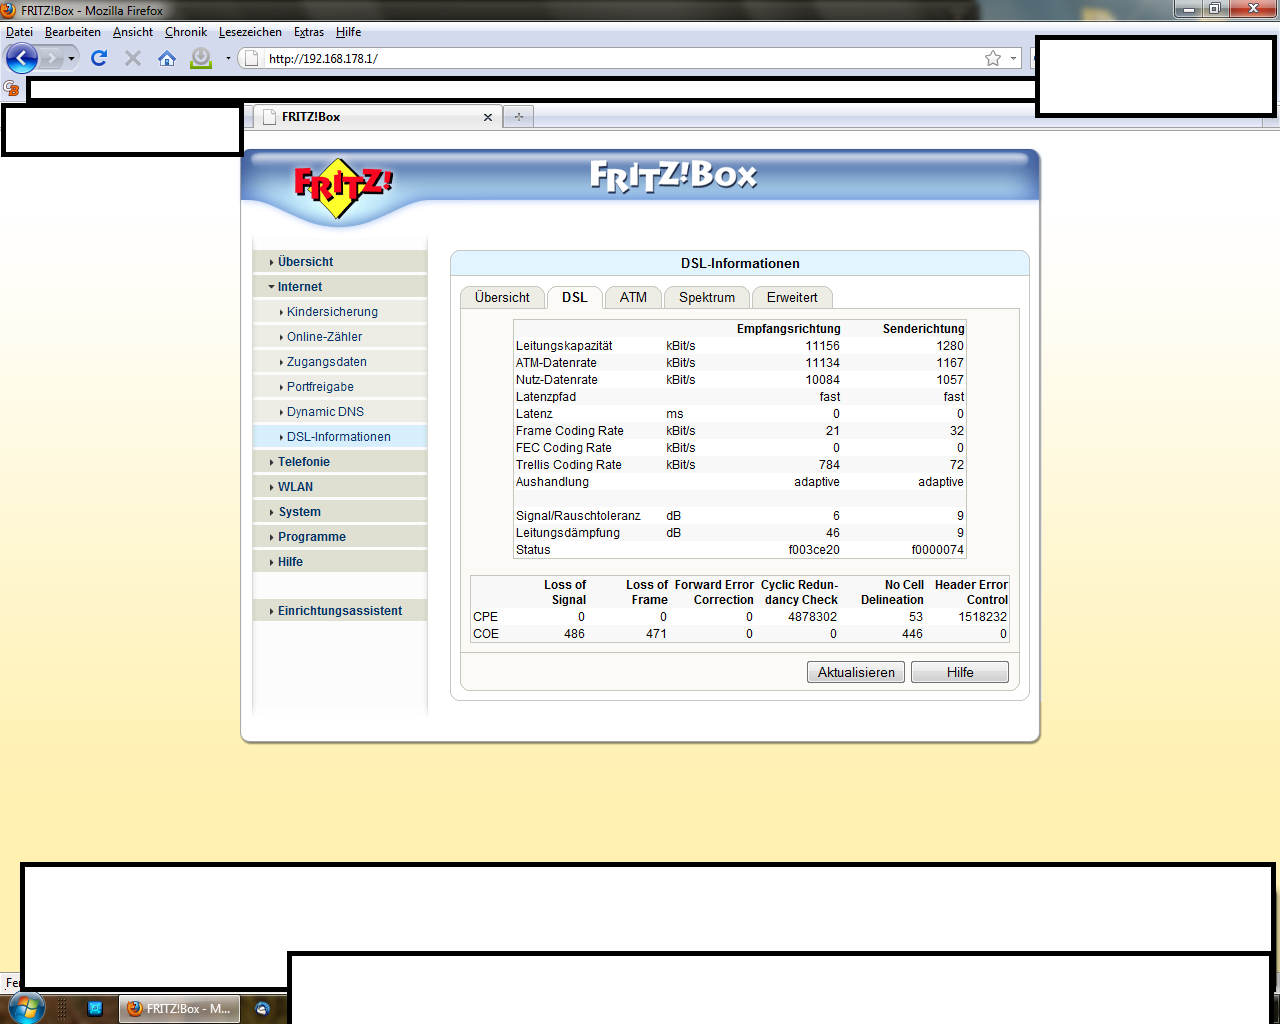Open the back/forward history dropdown arrow
1280x1024 pixels.
[71, 59]
